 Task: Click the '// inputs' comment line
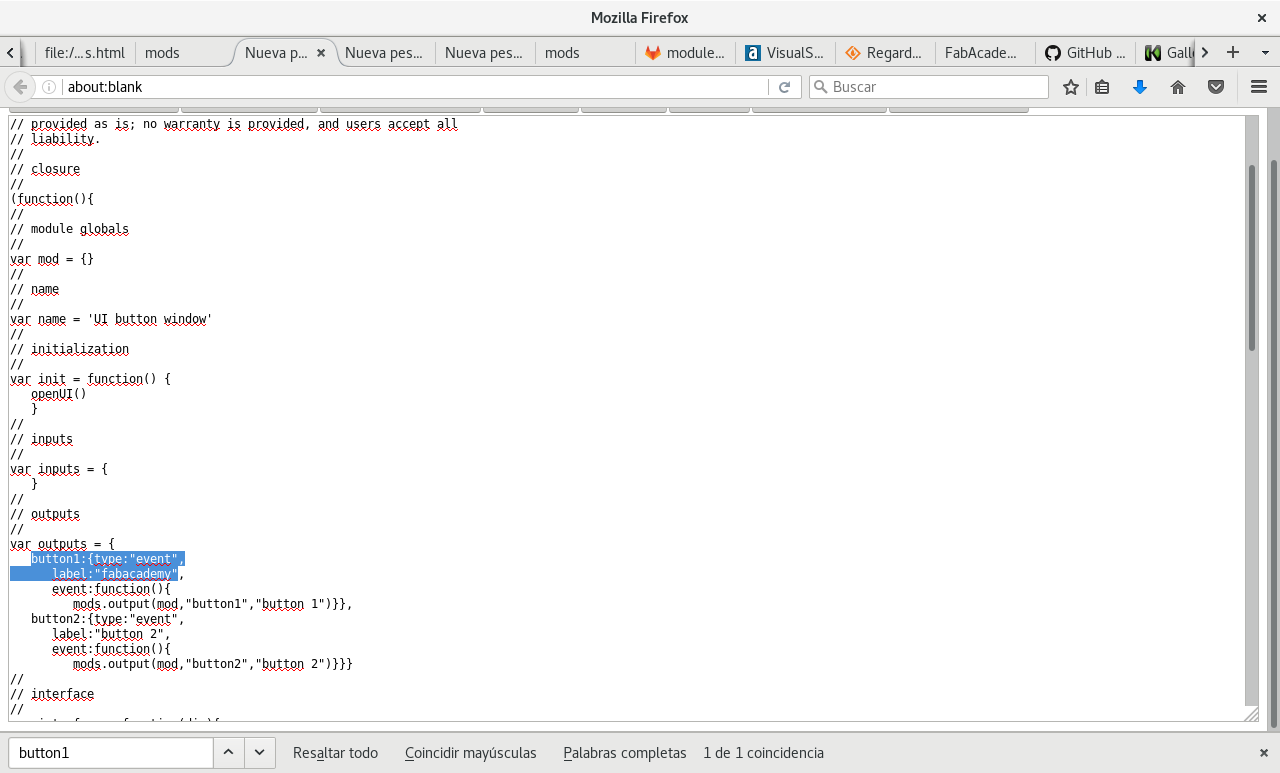42,439
